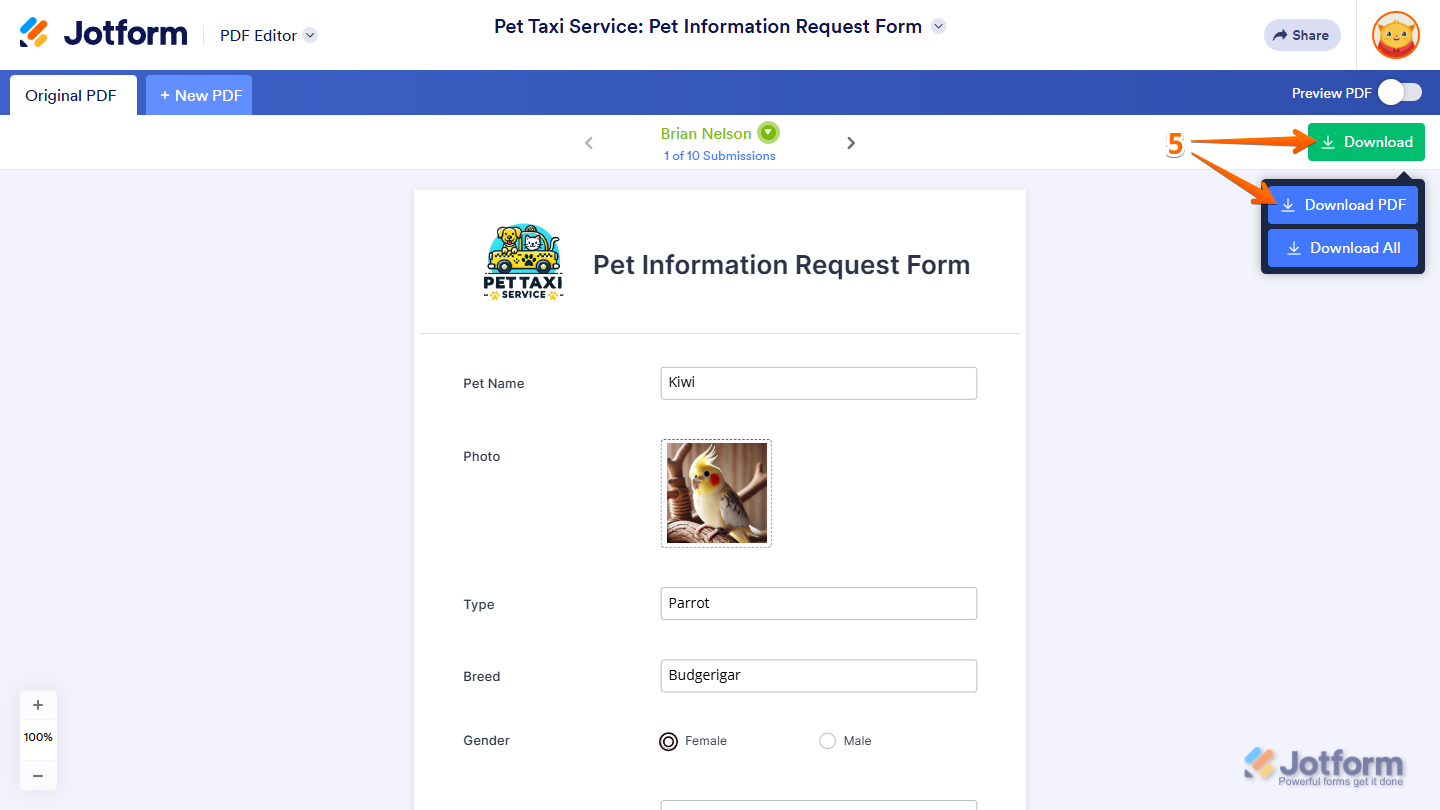Choose Download PDF from the menu

click(x=1343, y=205)
